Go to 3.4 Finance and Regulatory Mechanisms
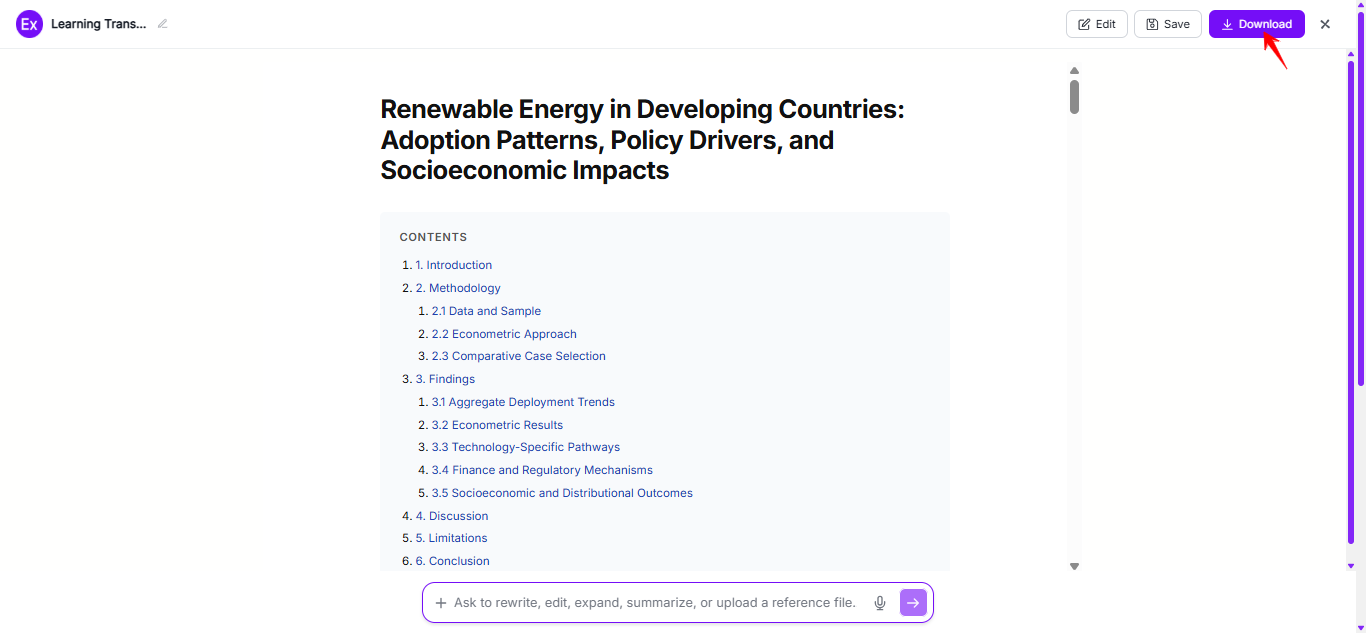Image resolution: width=1366 pixels, height=633 pixels. coord(542,470)
